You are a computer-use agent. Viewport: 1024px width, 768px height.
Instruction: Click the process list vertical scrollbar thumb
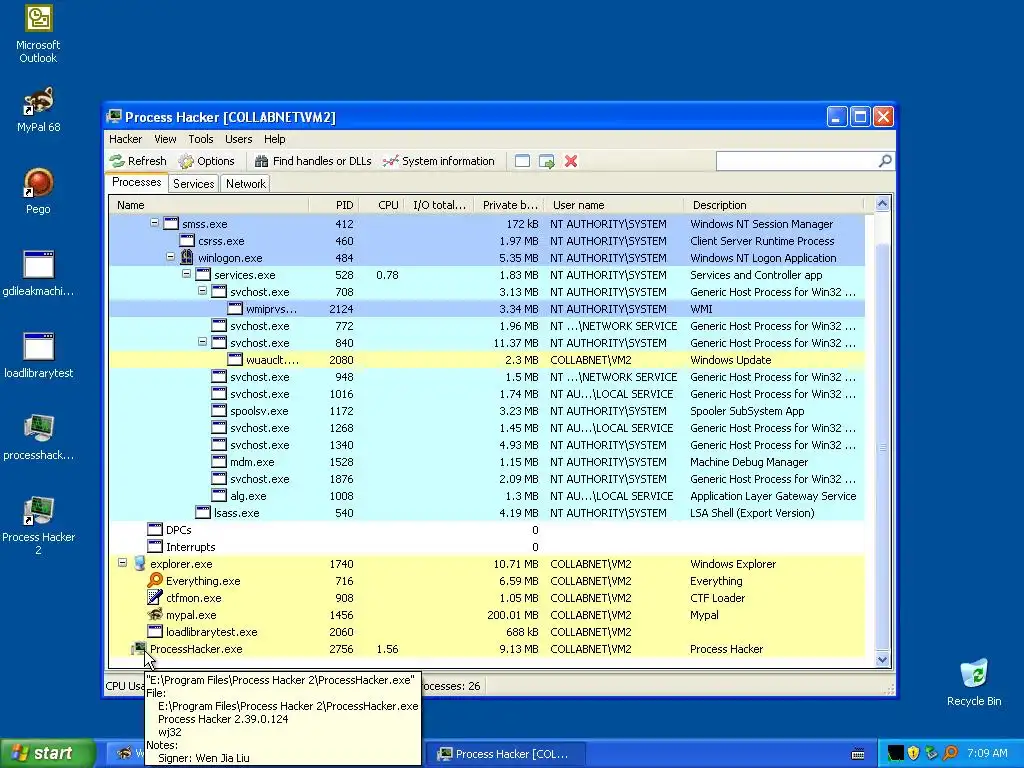(x=882, y=447)
